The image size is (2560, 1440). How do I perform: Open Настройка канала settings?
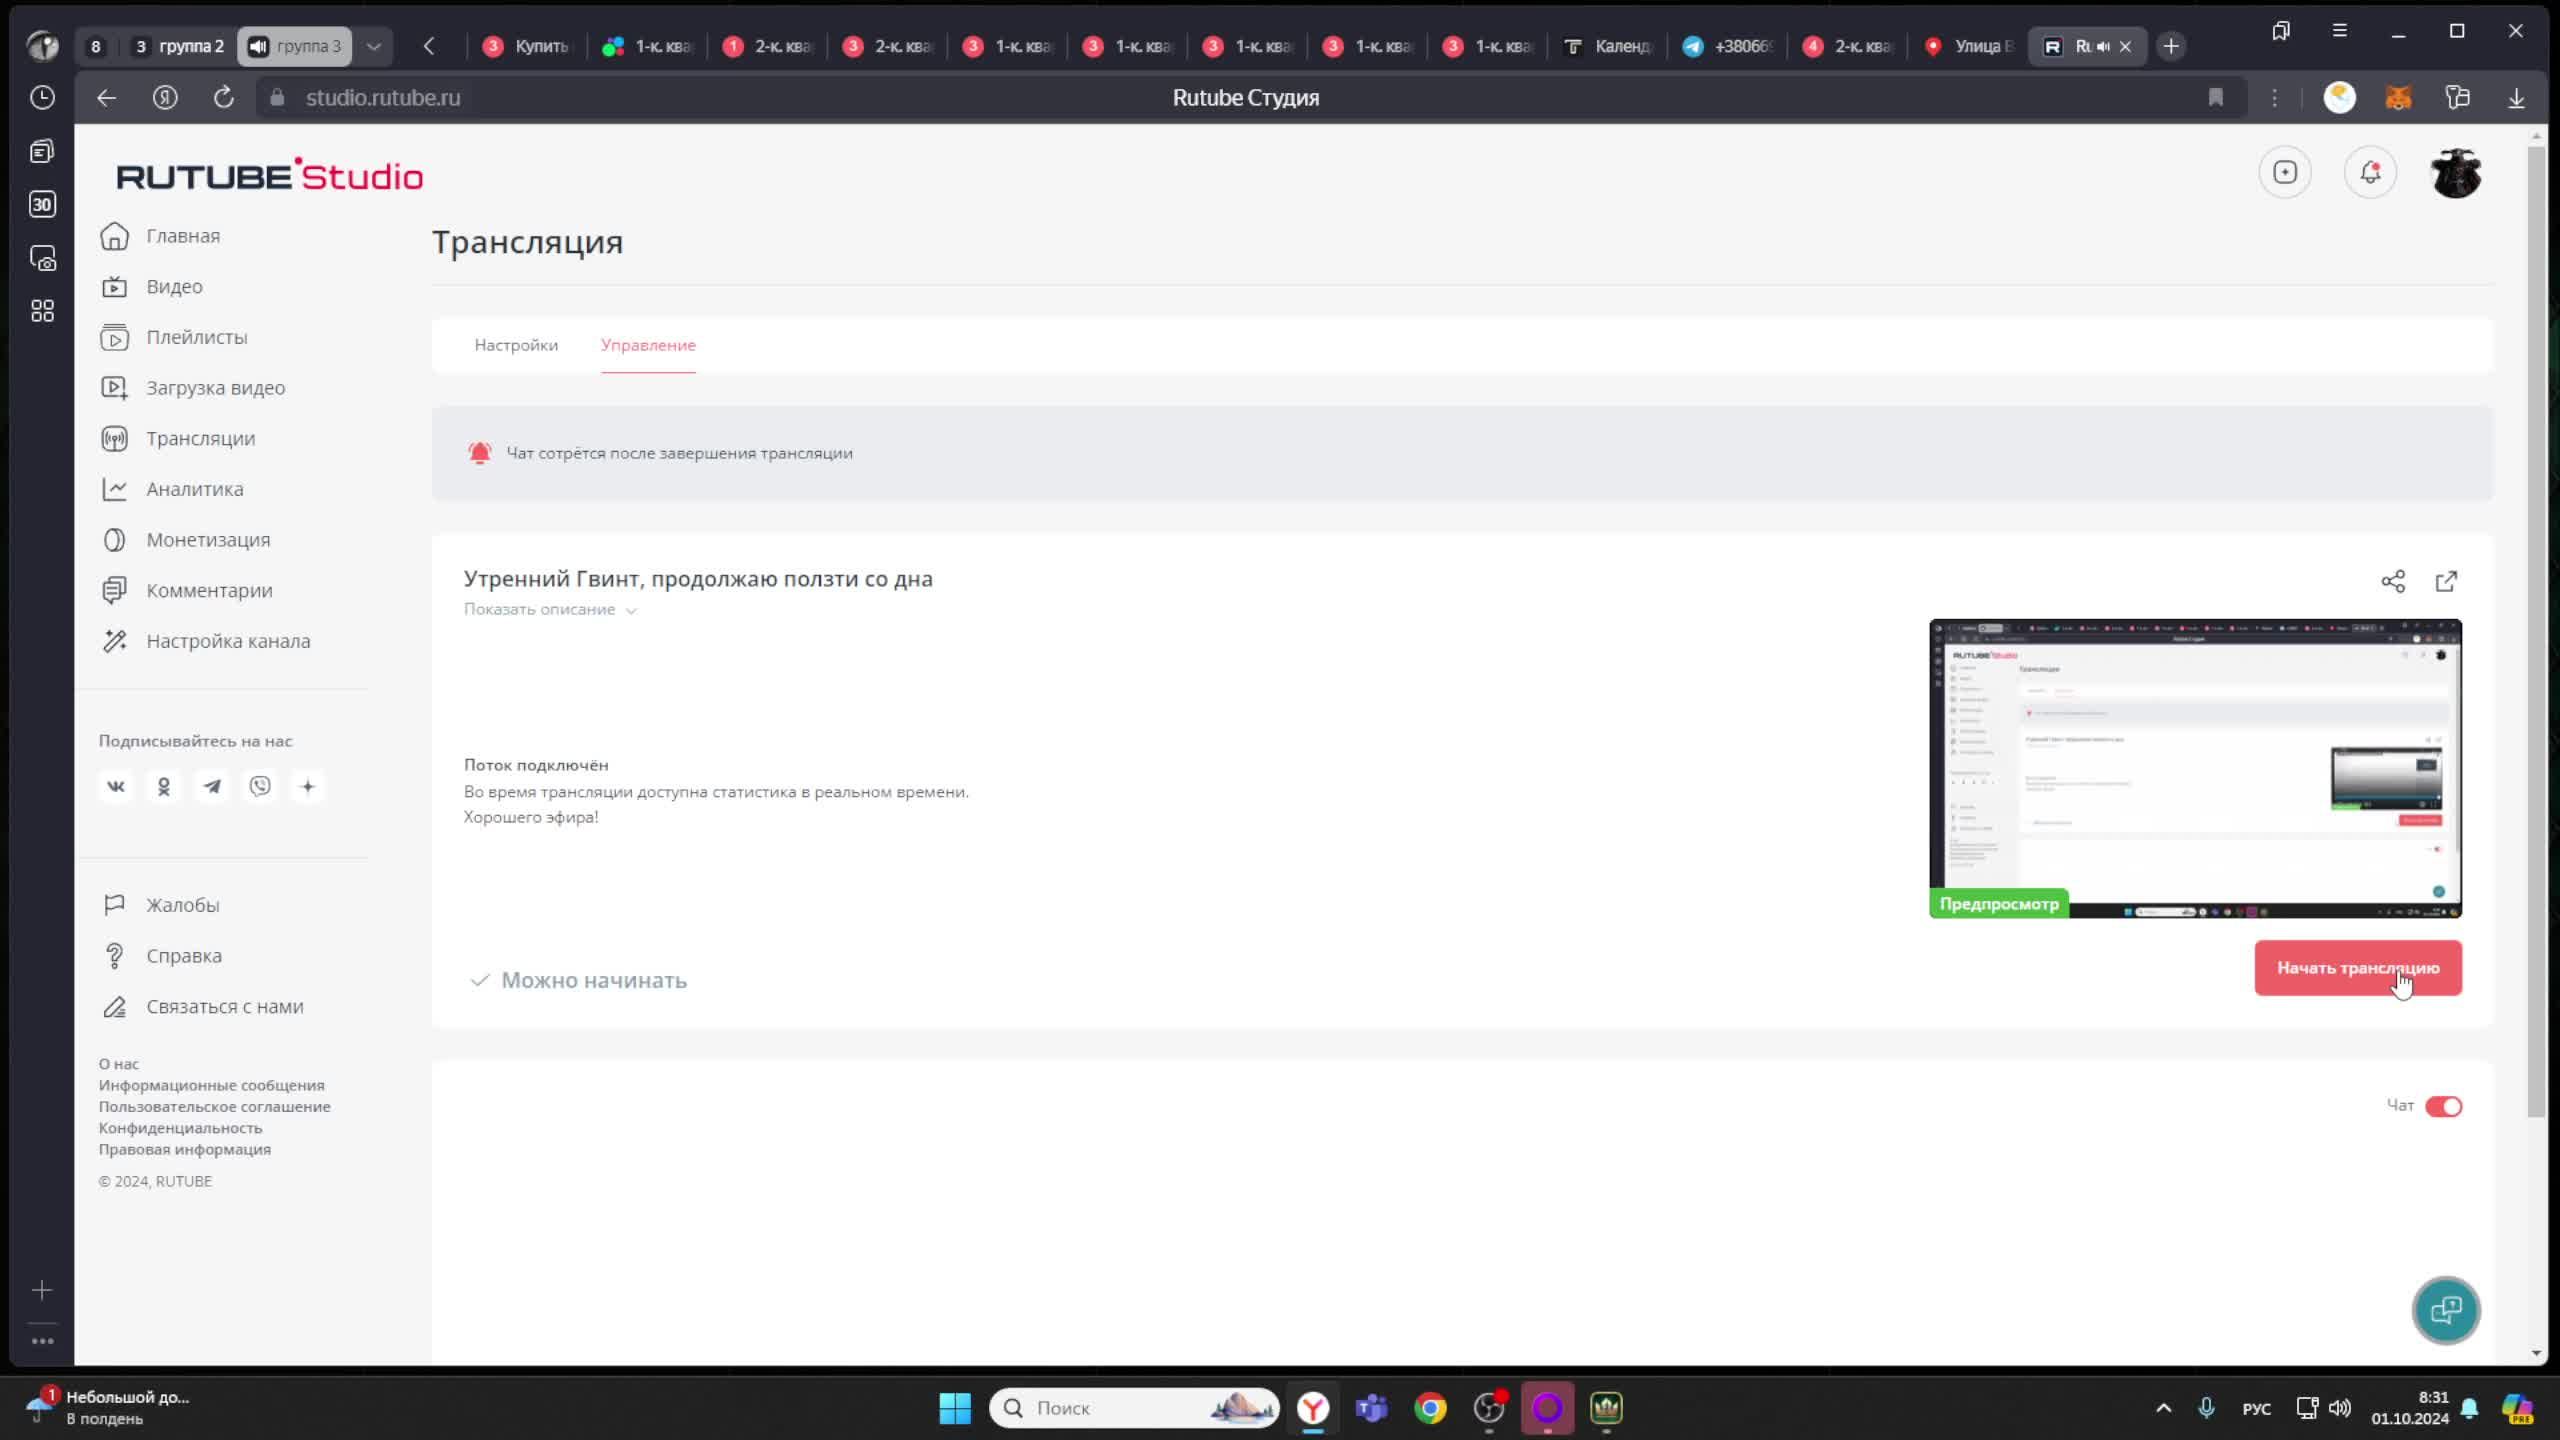coord(206,641)
